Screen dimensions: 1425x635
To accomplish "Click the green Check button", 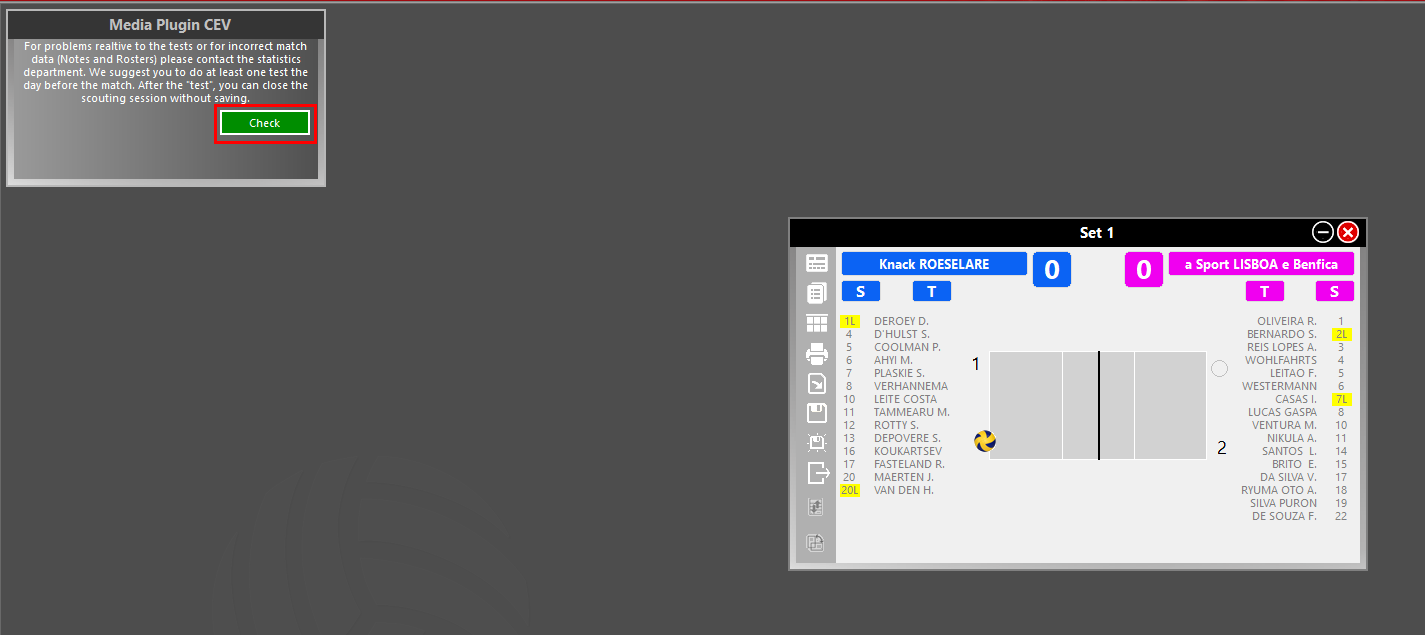I will (265, 123).
